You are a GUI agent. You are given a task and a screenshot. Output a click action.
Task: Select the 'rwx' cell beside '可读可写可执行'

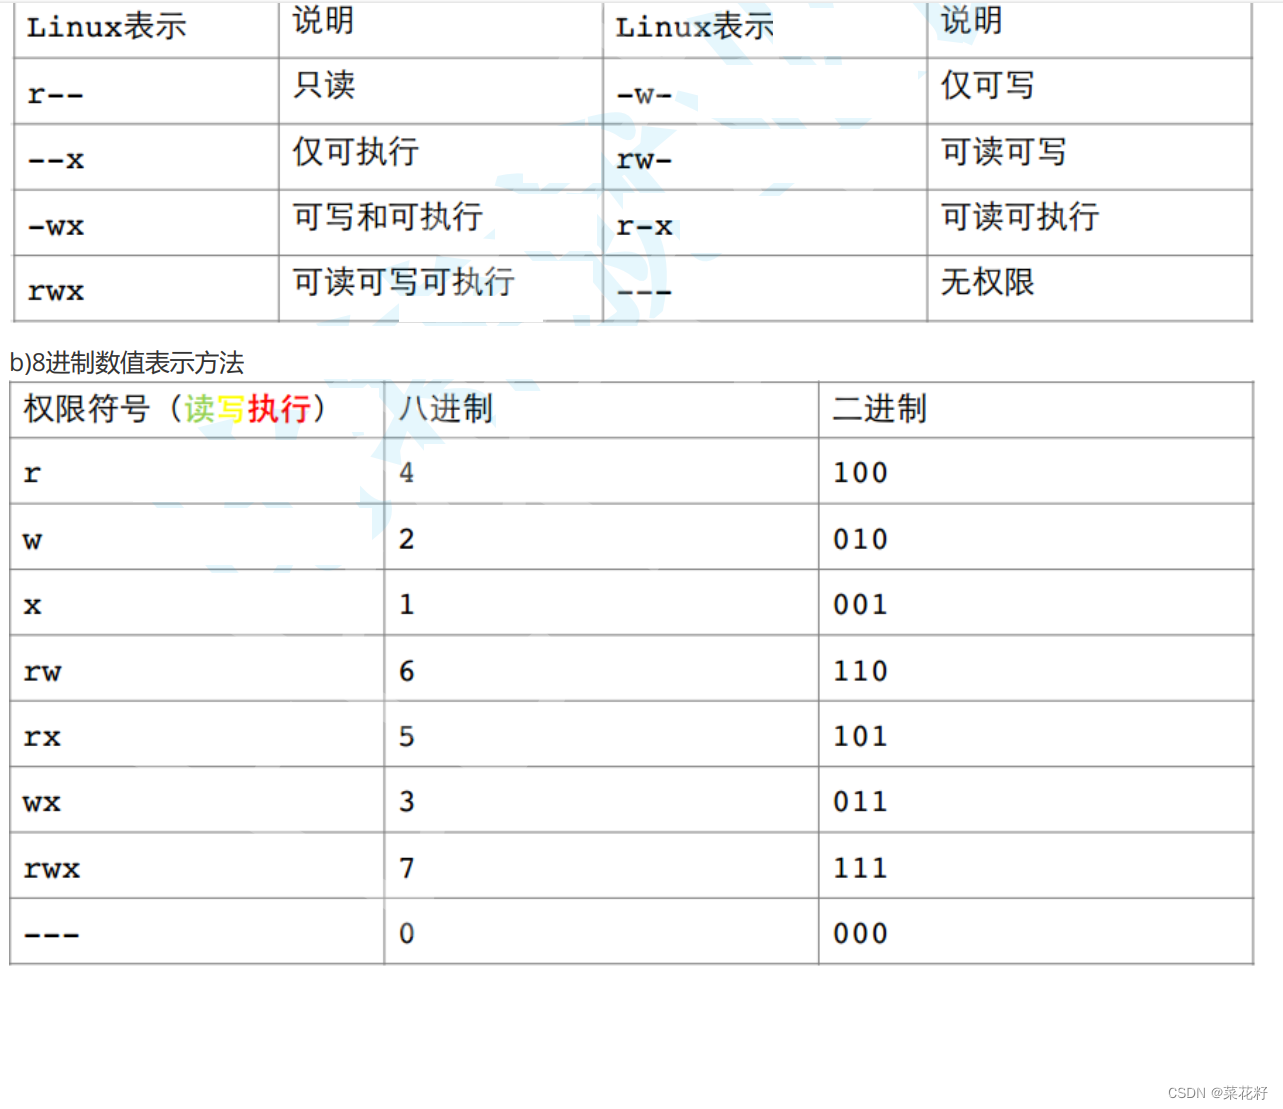click(146, 289)
